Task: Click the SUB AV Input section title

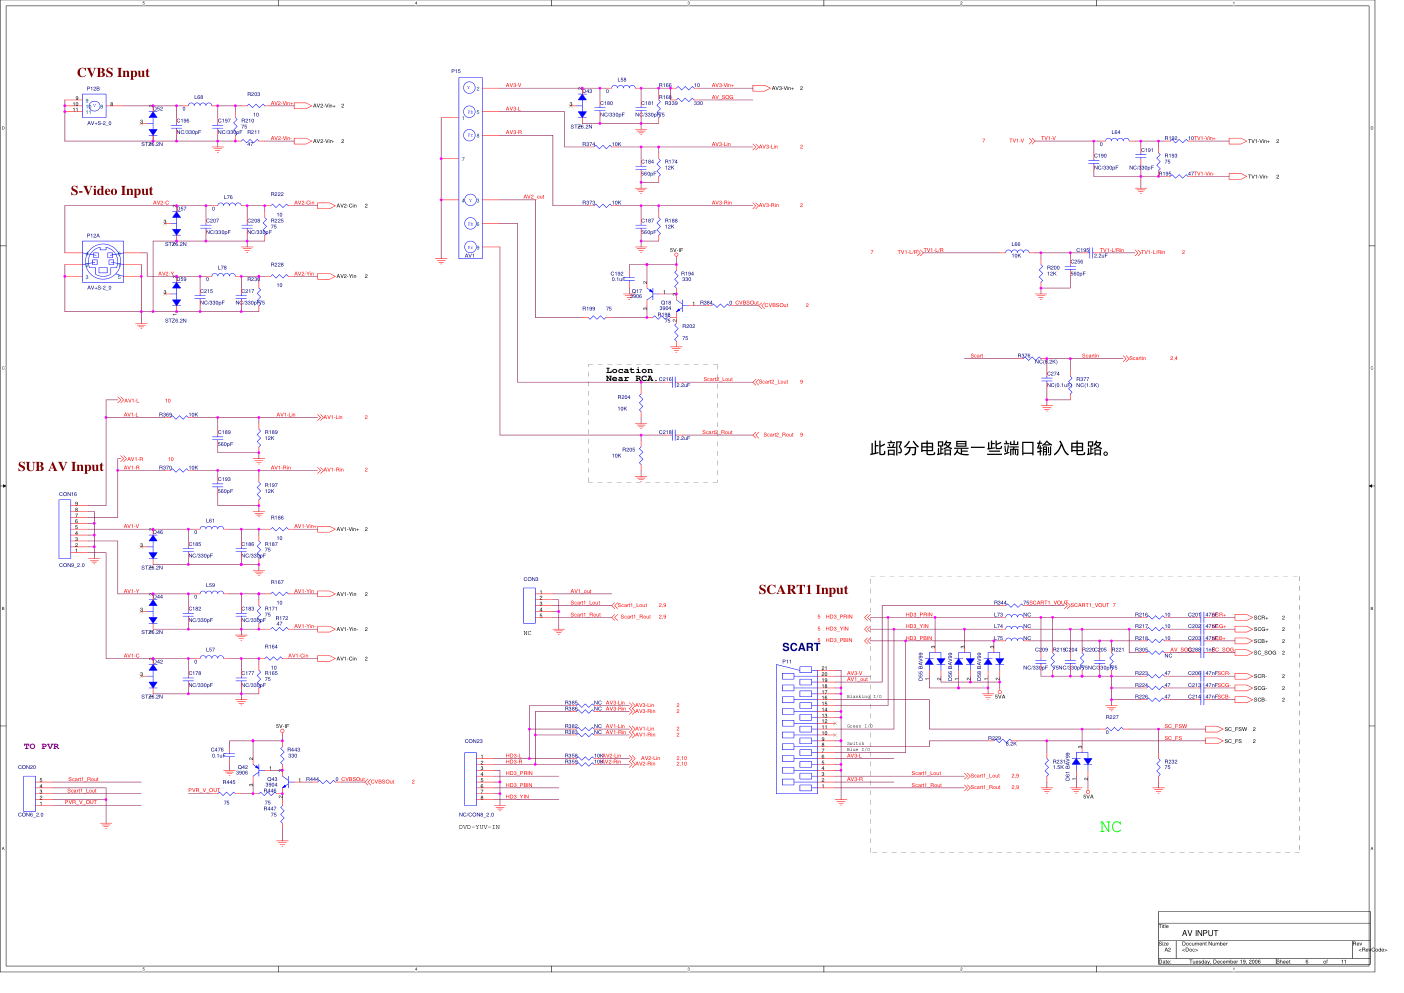Action: [61, 467]
